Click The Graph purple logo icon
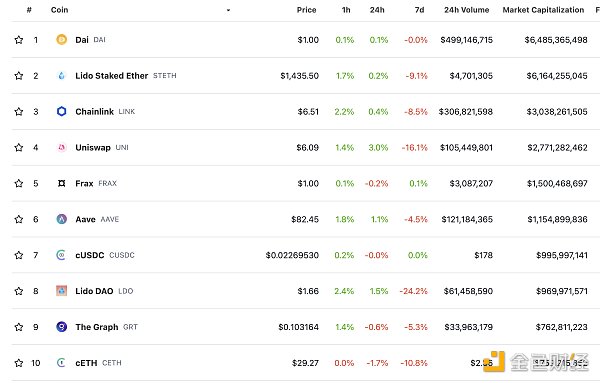The height and width of the screenshot is (383, 600). [x=61, y=327]
